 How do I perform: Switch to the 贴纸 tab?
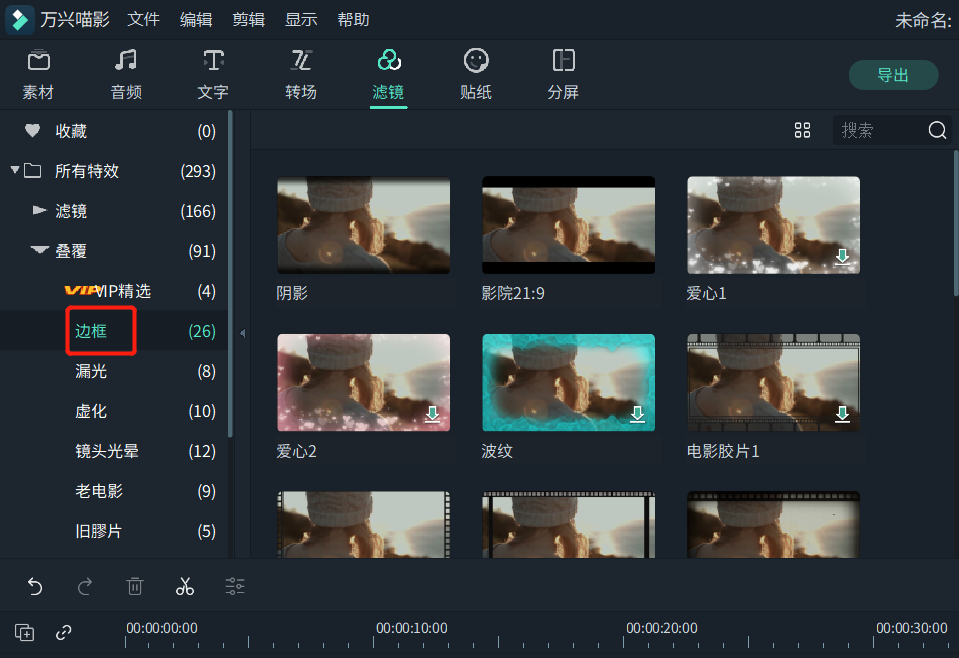click(476, 74)
